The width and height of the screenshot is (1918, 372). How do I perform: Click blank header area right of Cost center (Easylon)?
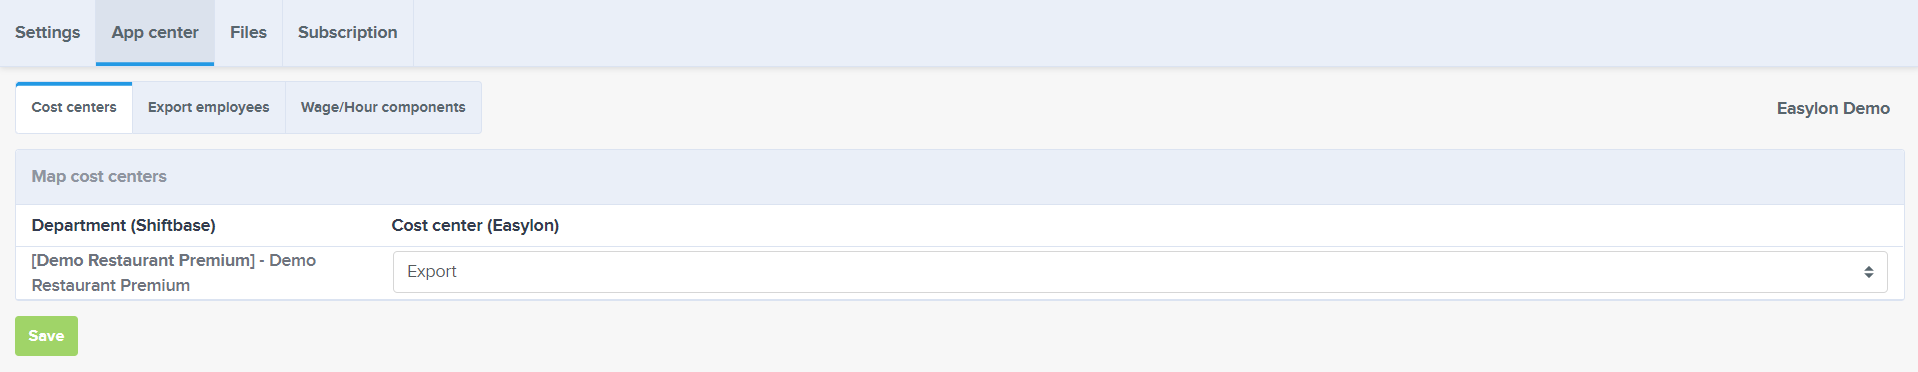(1230, 226)
